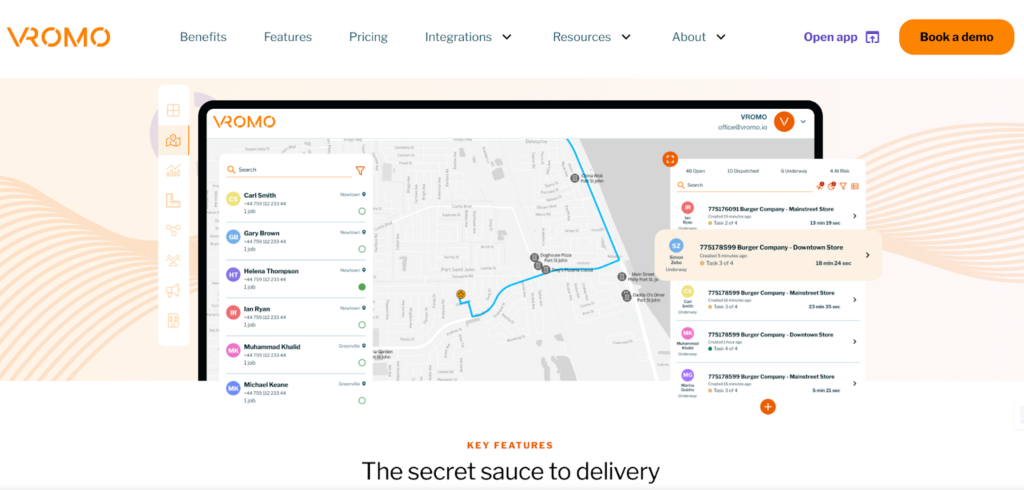This screenshot has width=1024, height=490.
Task: Expand Carl Smith's Mainstreet Store job chevron
Action: pos(855,299)
